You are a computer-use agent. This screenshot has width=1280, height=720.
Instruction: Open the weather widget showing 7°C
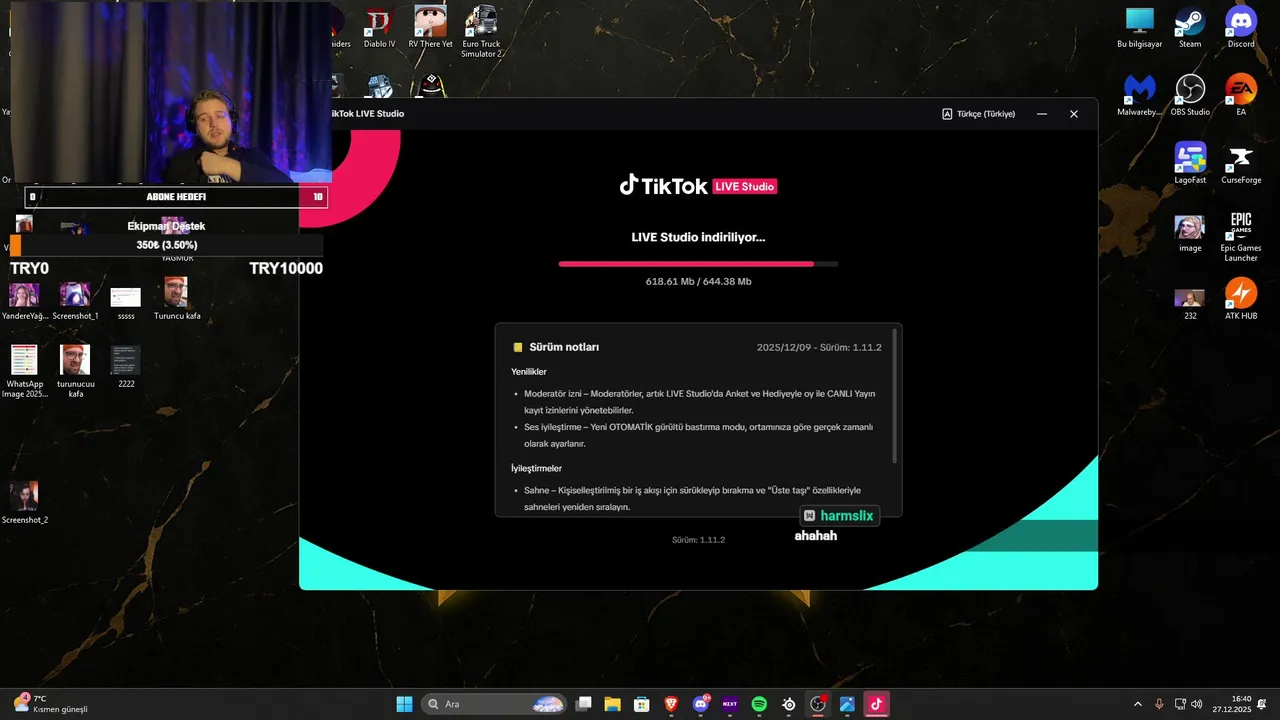point(50,704)
